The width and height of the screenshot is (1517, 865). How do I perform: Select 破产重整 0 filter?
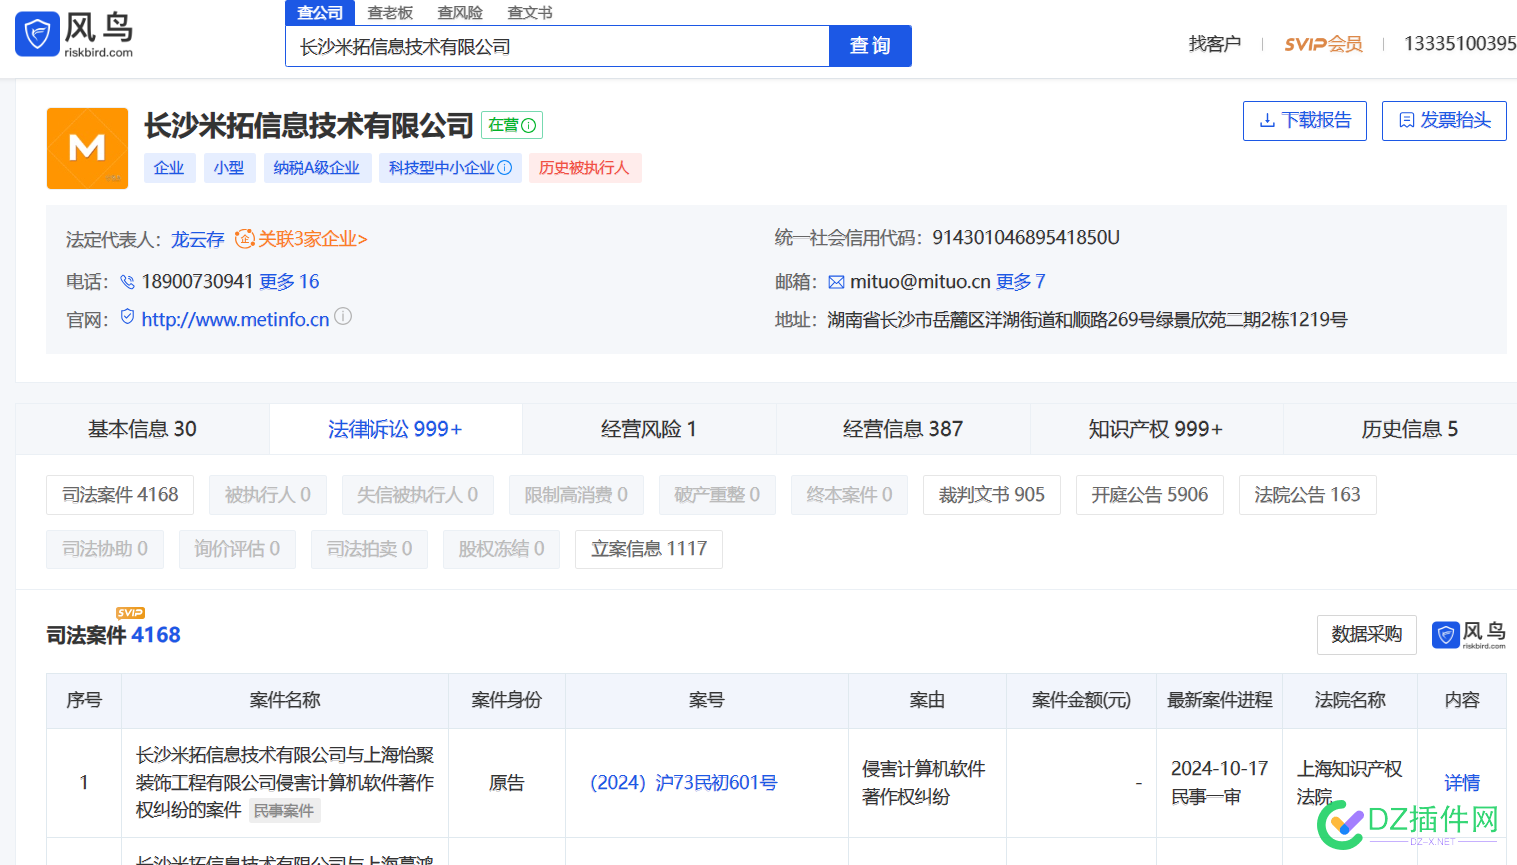tap(717, 495)
